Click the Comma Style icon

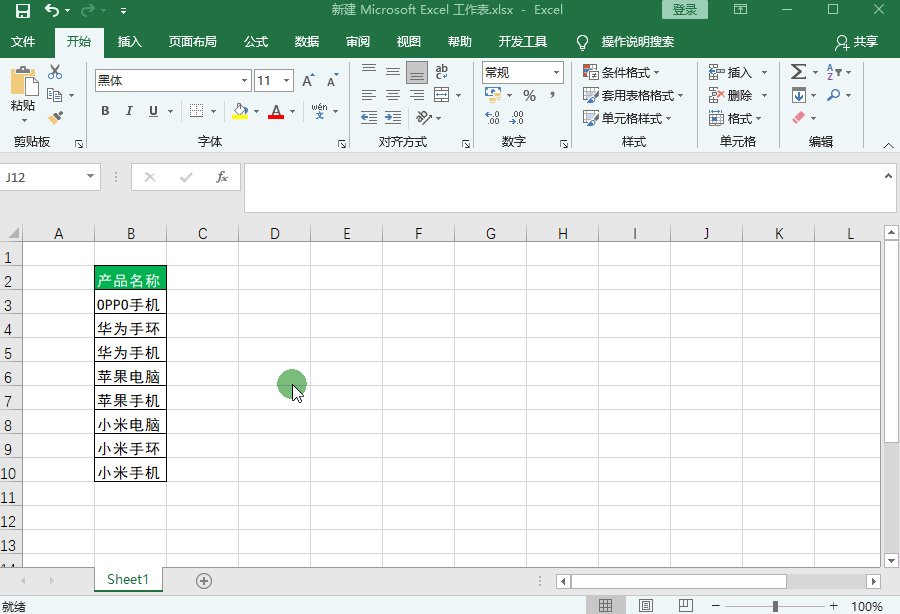552,95
